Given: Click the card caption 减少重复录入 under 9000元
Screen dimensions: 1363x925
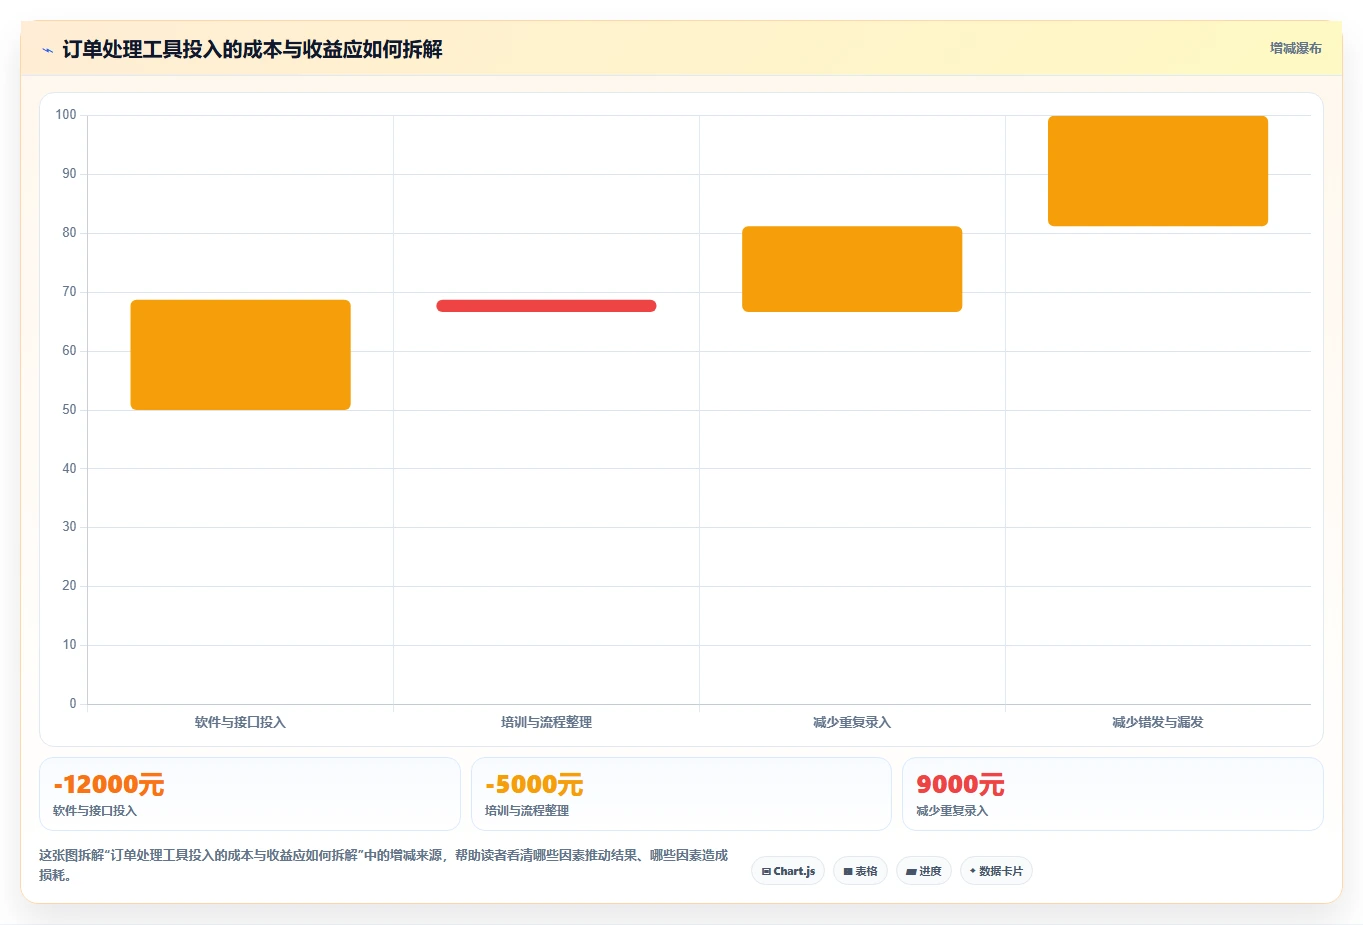Looking at the screenshot, I should click(952, 811).
